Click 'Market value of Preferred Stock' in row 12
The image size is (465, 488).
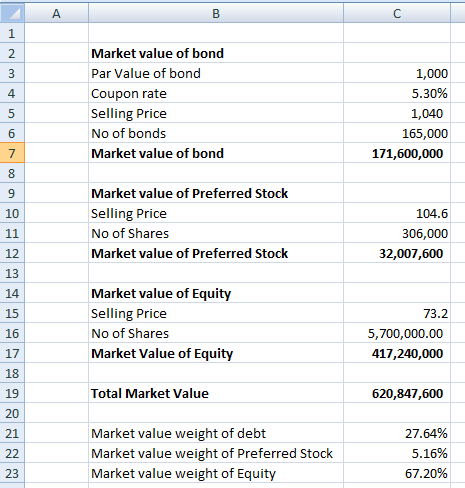tap(216, 253)
